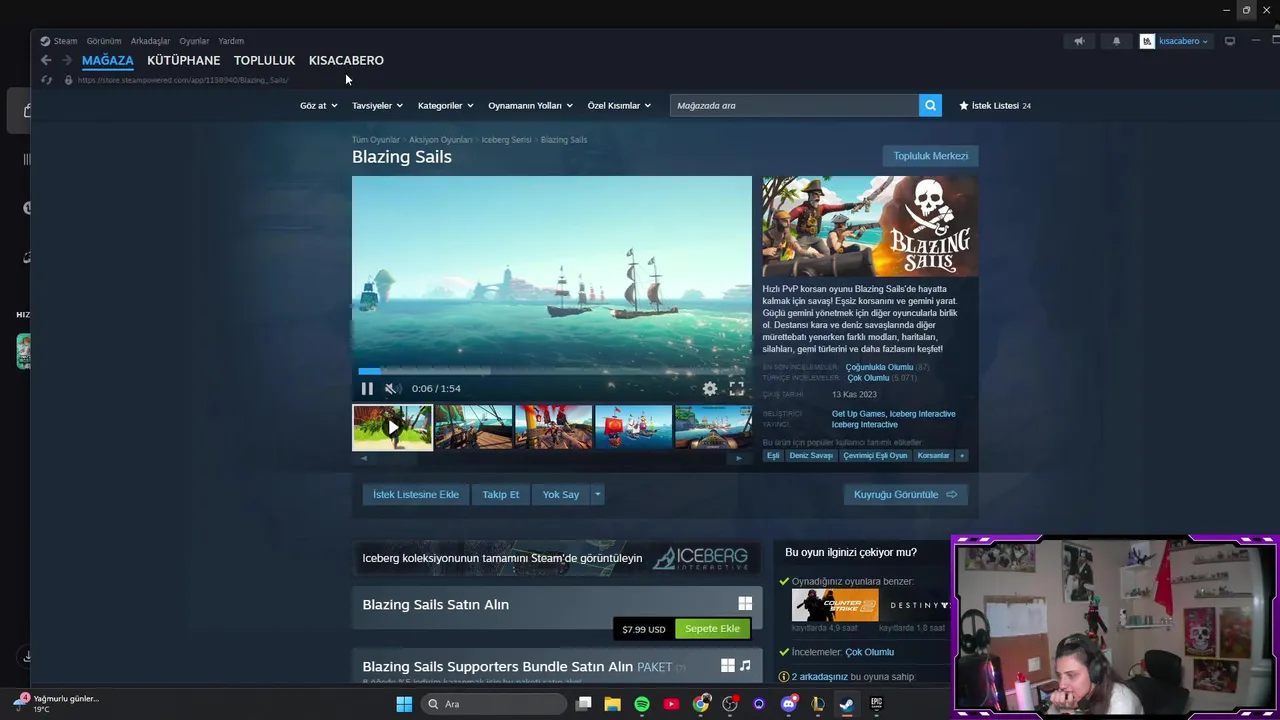Click the Counter-Strike 2 similar game image
Screen dimensions: 1280x720
click(835, 605)
